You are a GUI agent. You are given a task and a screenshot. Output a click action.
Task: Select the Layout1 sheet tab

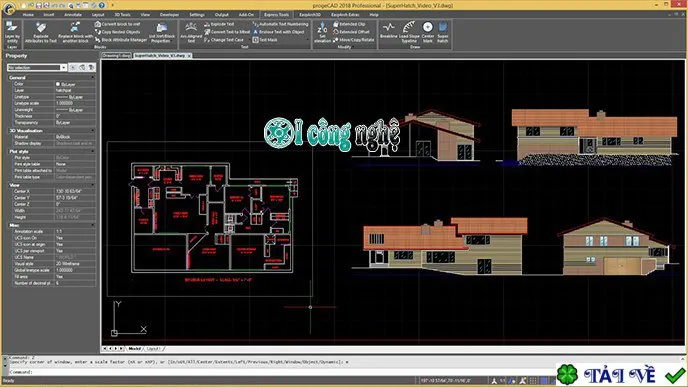153,348
